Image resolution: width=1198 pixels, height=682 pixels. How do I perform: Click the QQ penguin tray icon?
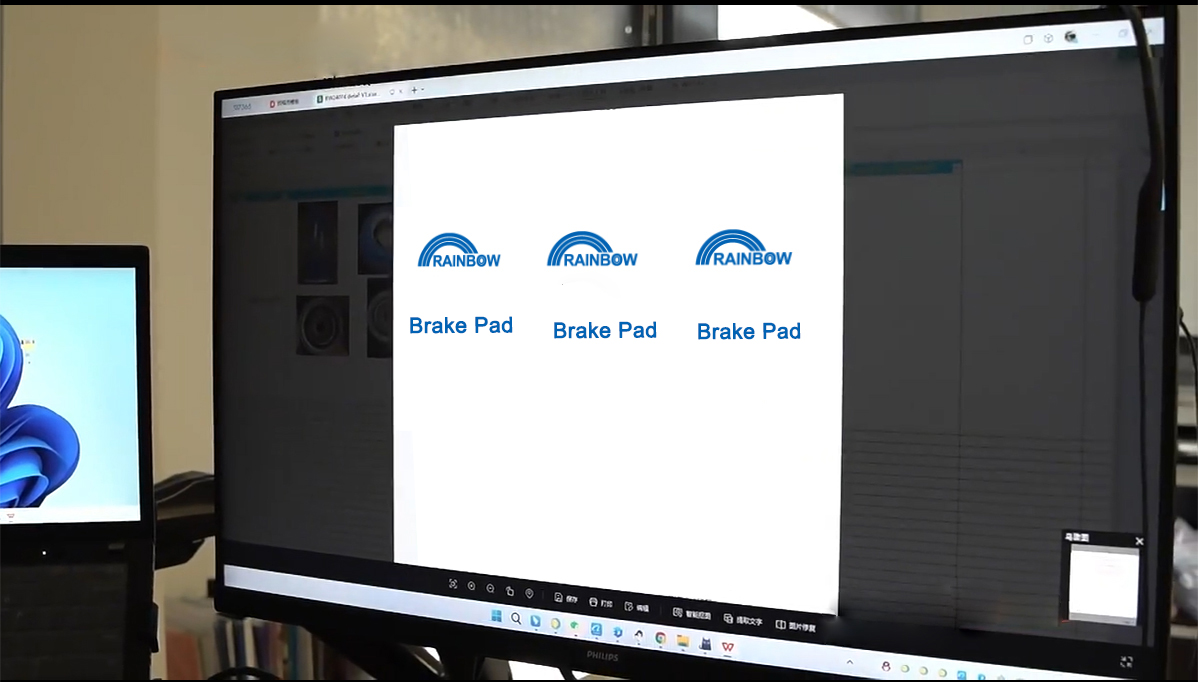click(886, 667)
